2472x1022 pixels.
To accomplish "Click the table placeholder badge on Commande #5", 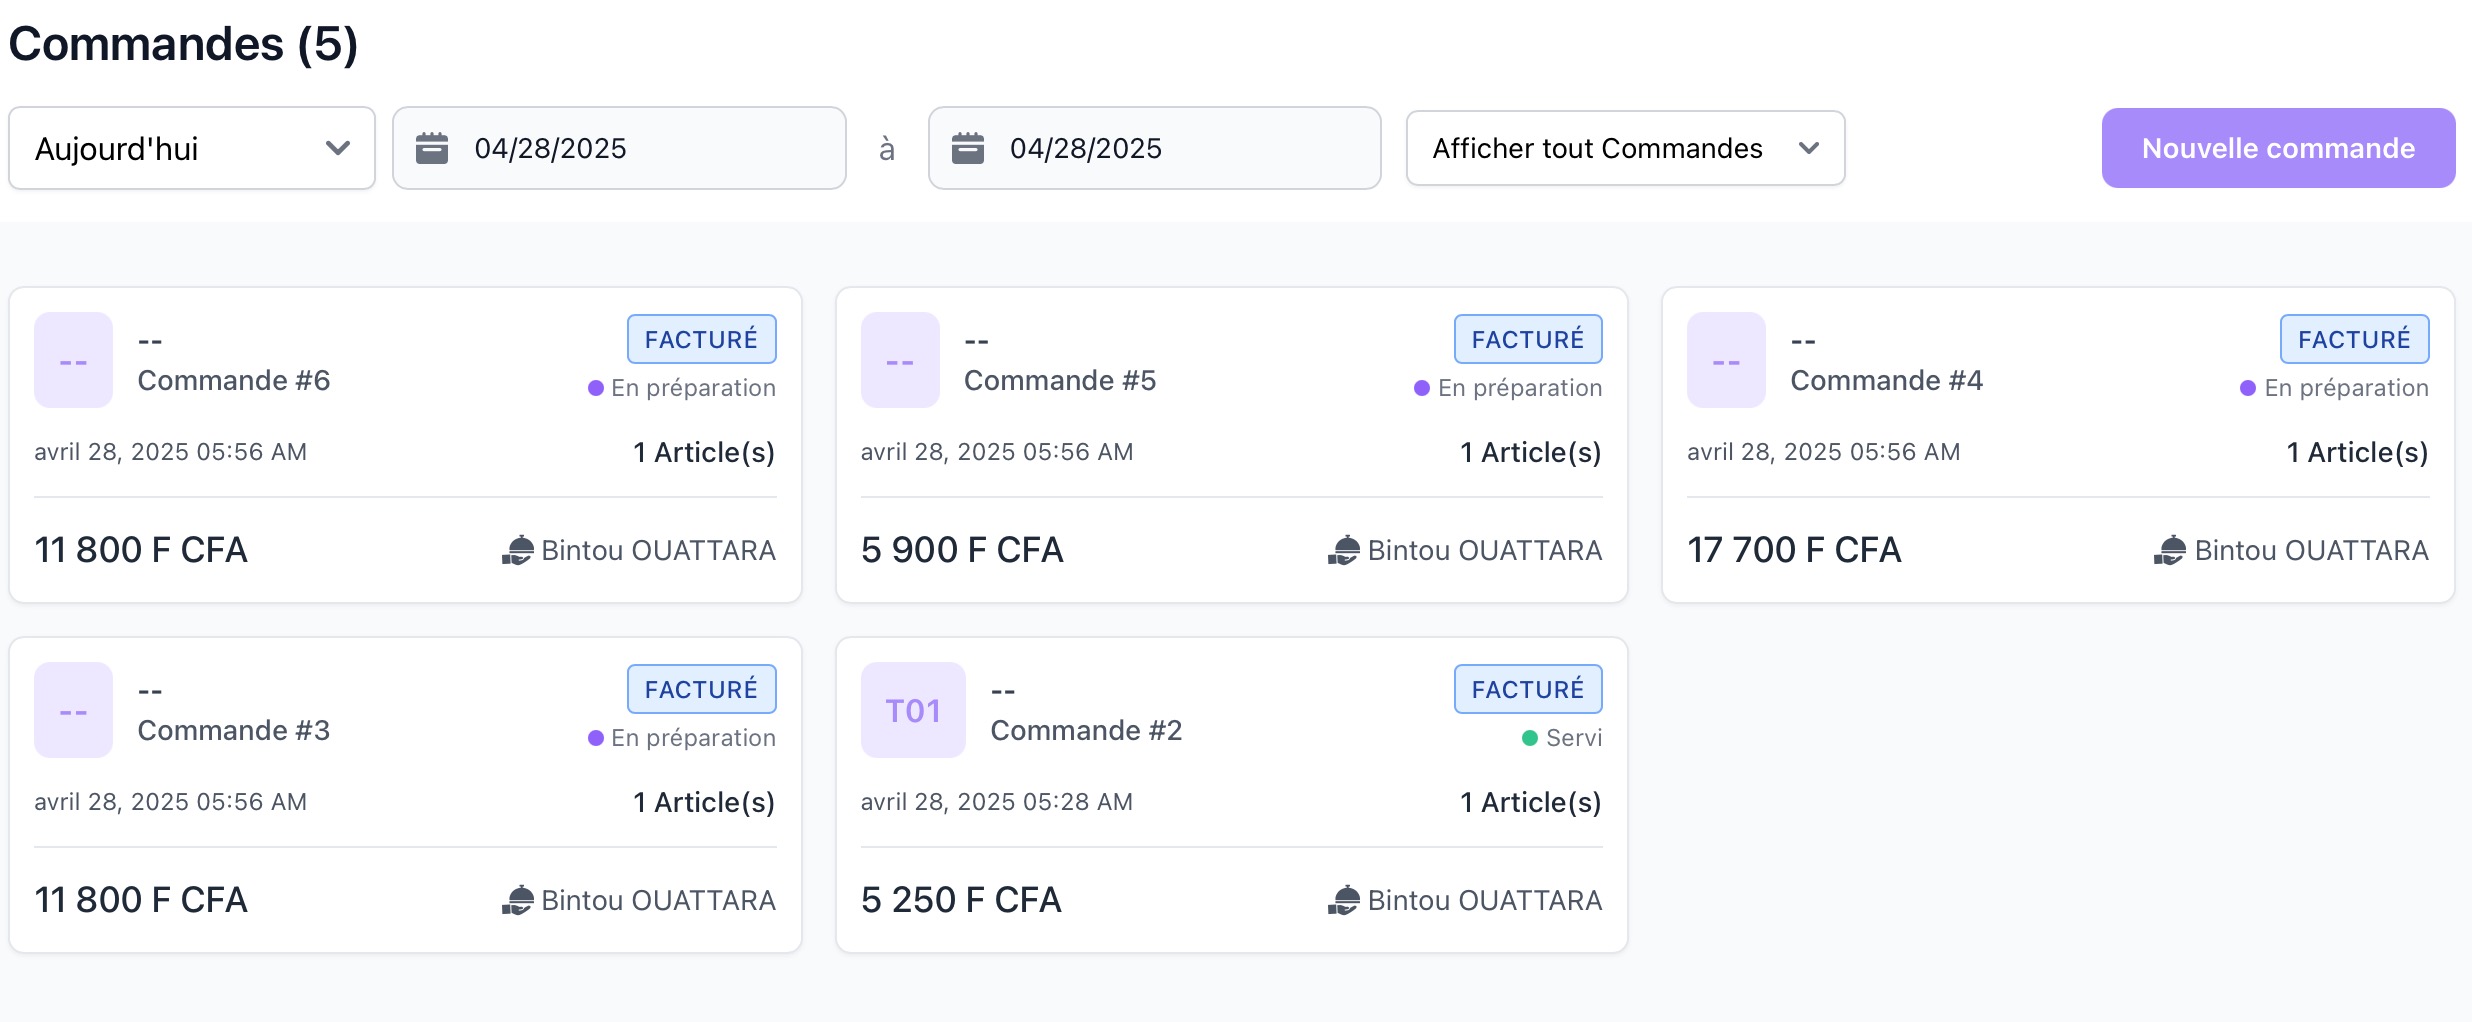I will 900,360.
